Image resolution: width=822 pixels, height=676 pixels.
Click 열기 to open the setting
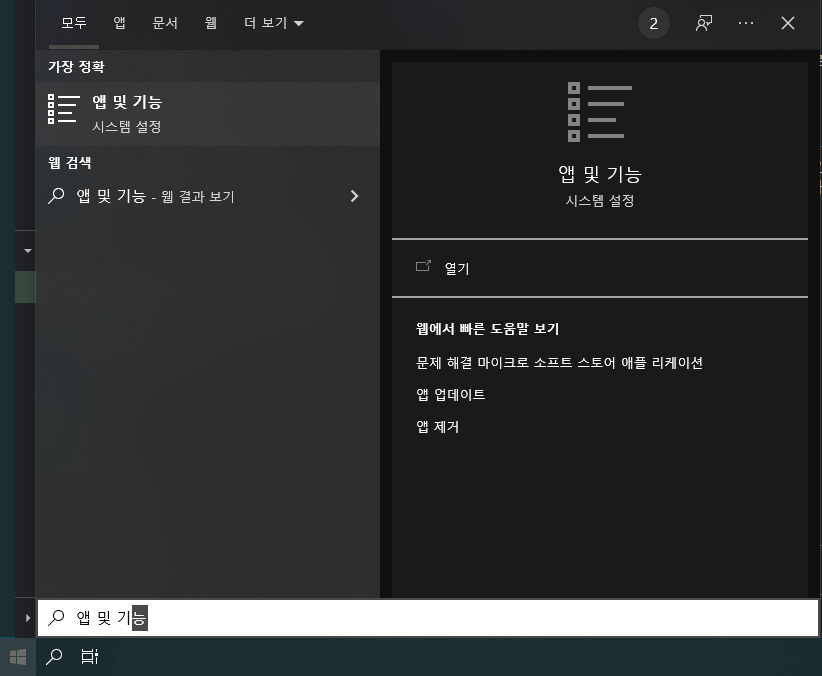[600, 268]
